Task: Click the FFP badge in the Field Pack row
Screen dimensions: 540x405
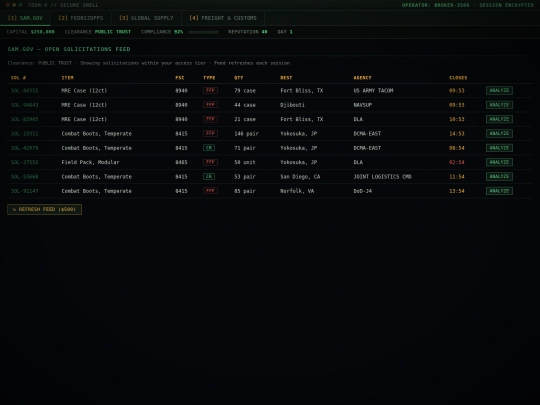Action: coord(210,162)
